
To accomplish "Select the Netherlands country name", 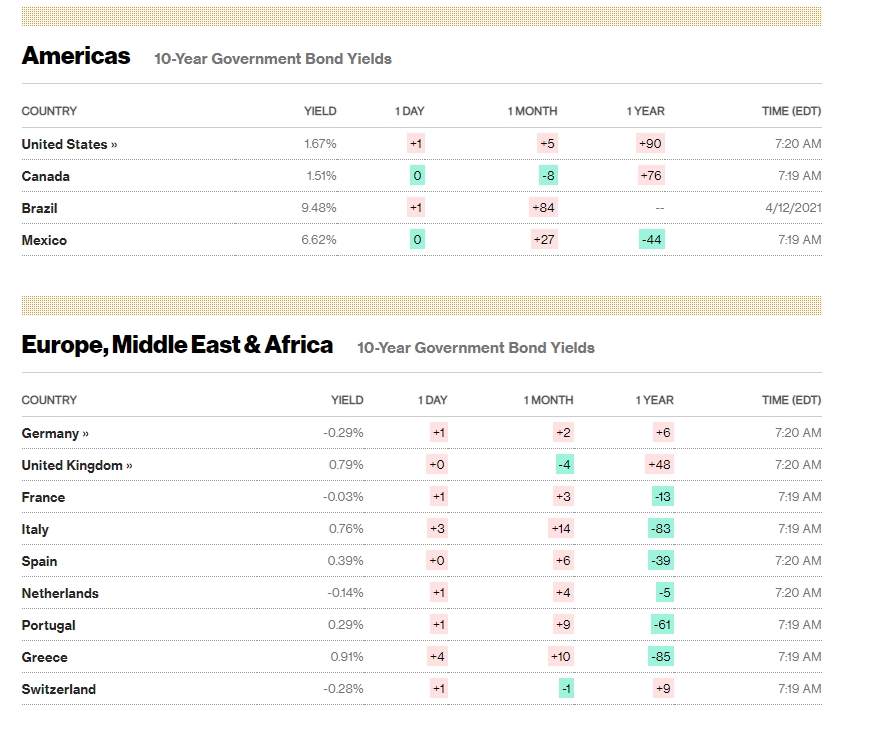I will [x=60, y=593].
